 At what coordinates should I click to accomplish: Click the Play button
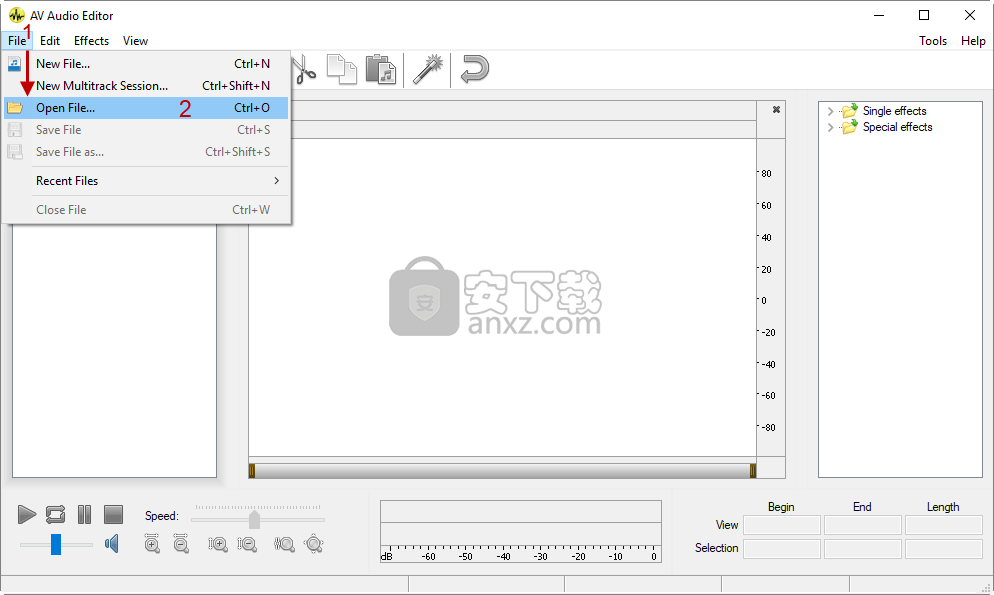(27, 515)
